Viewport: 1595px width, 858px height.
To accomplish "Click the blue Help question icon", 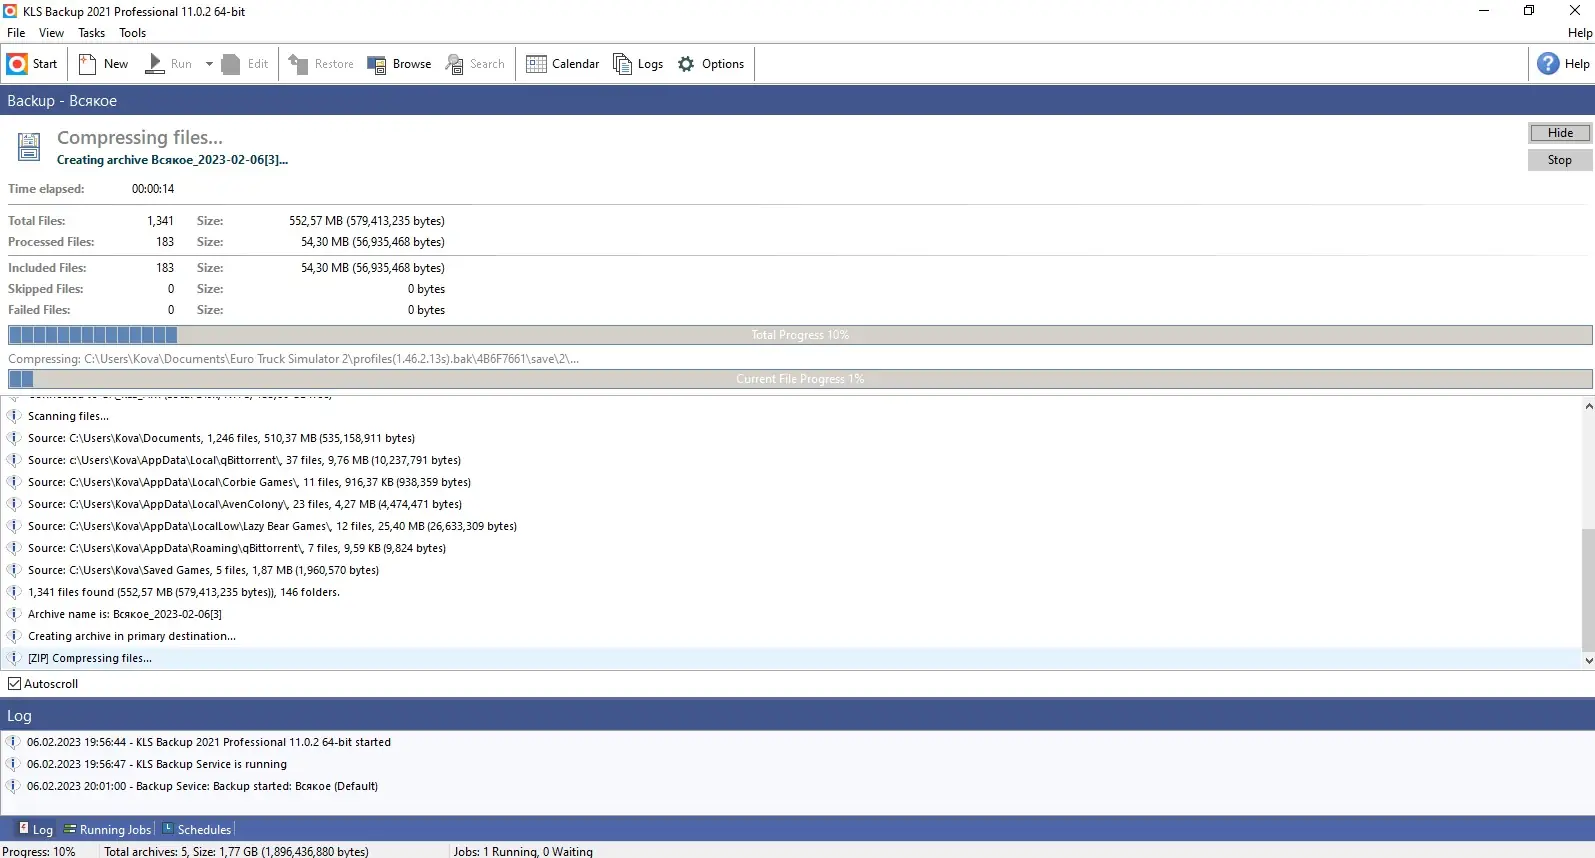I will click(1548, 64).
